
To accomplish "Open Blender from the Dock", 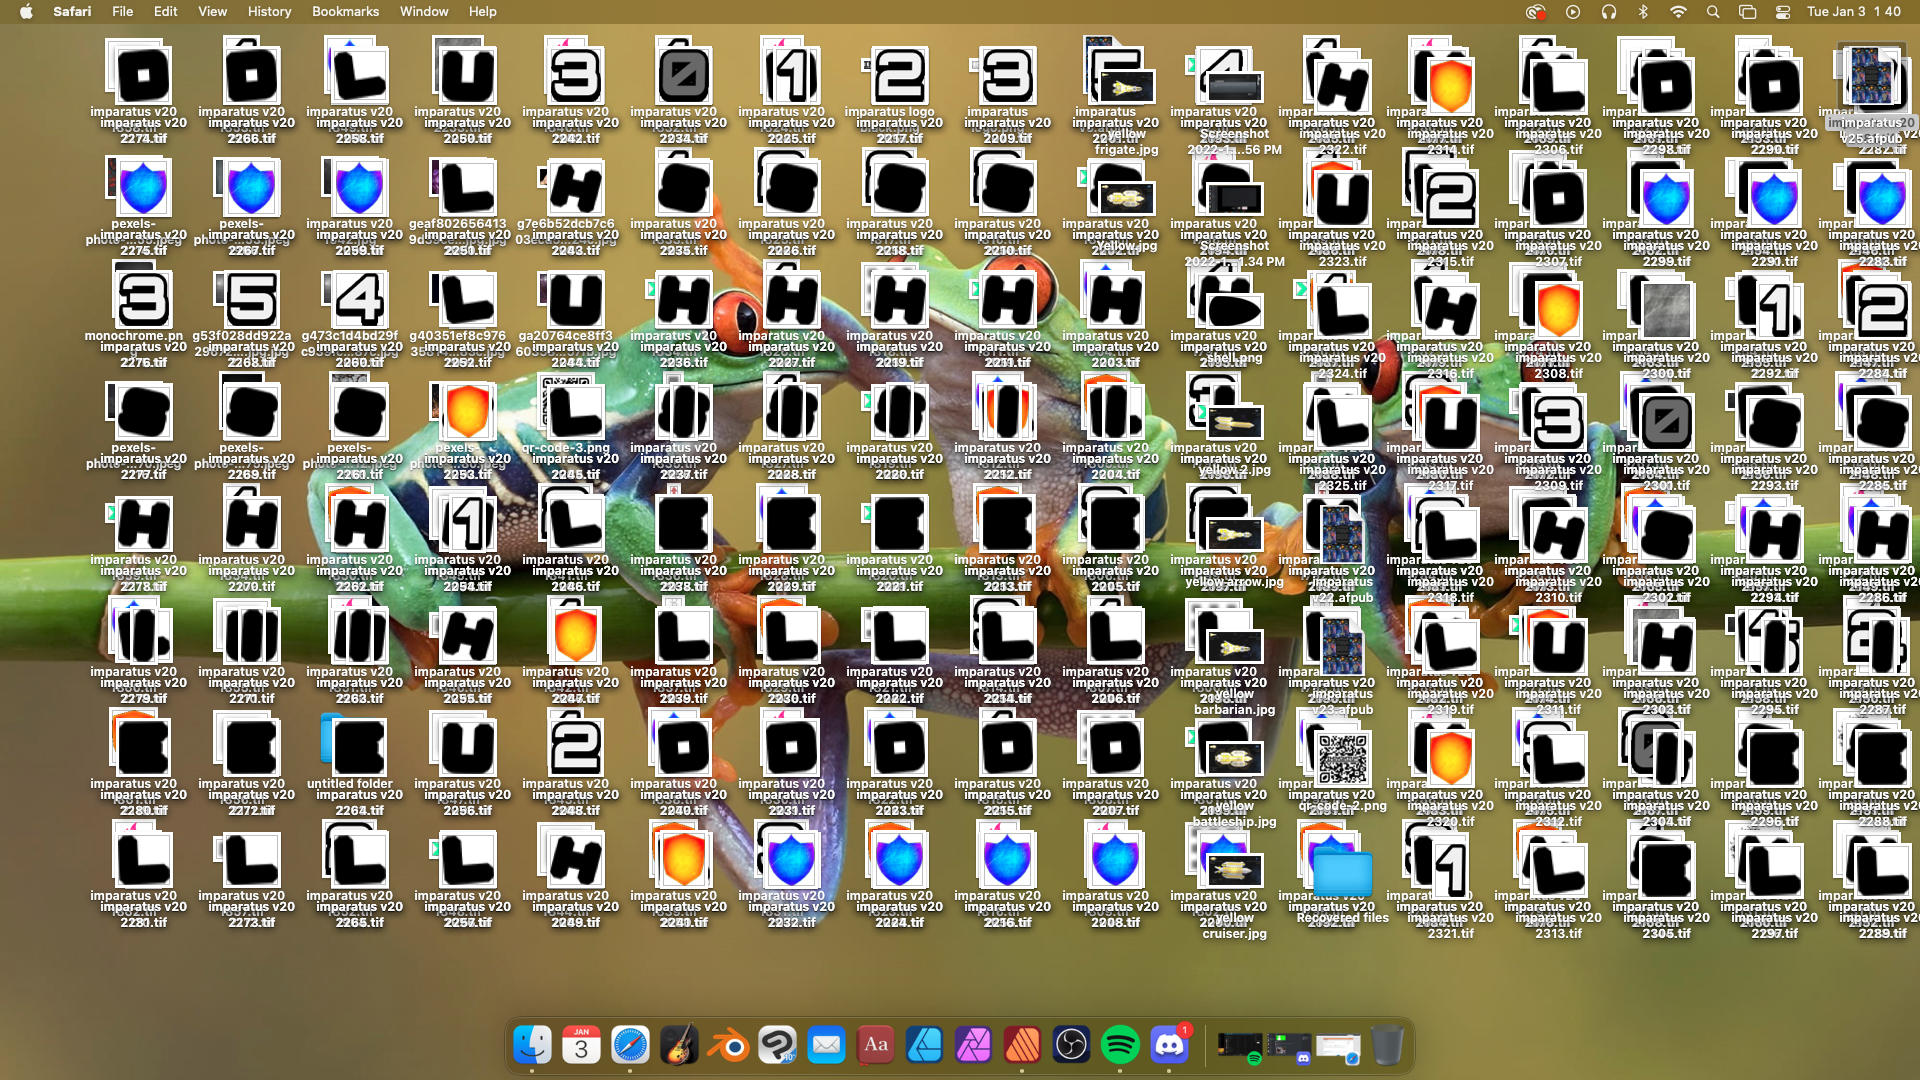I will point(728,1046).
